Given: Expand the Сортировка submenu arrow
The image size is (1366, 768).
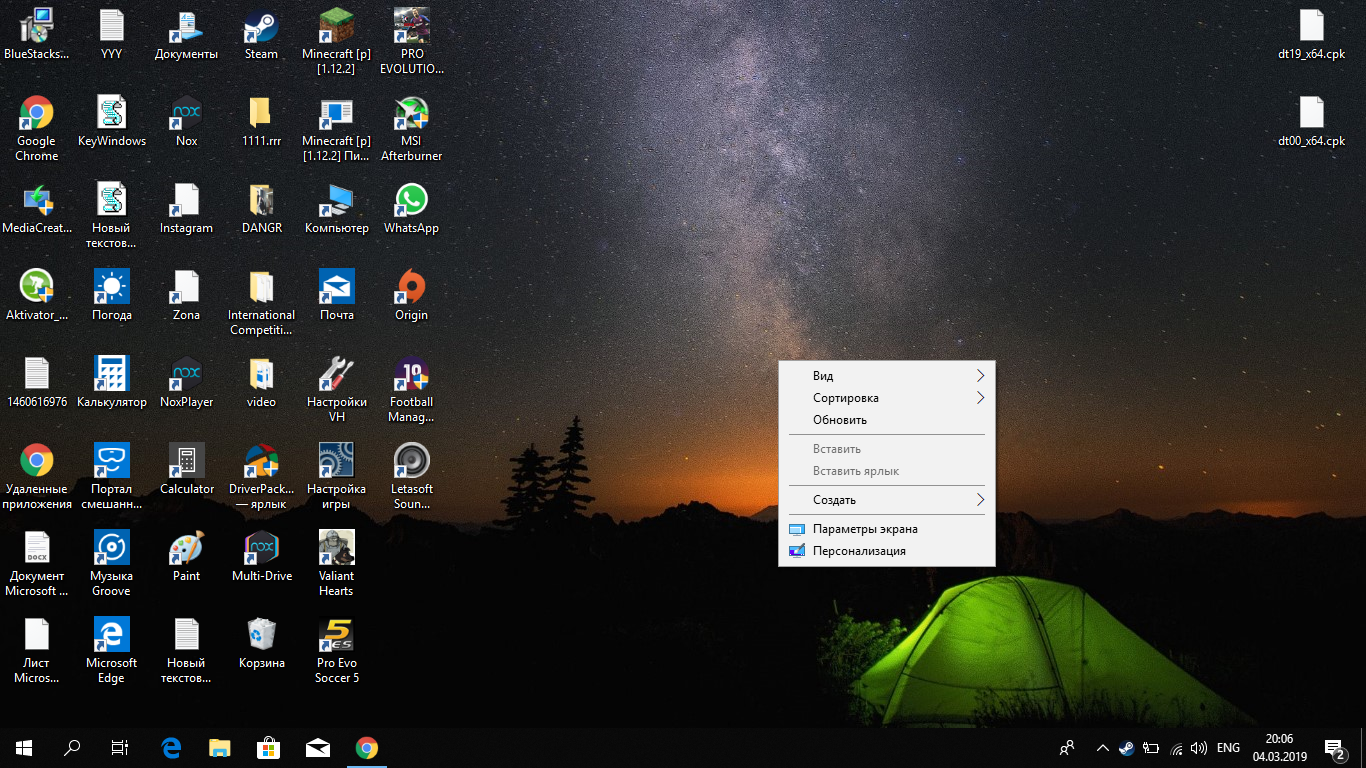Looking at the screenshot, I should 980,398.
